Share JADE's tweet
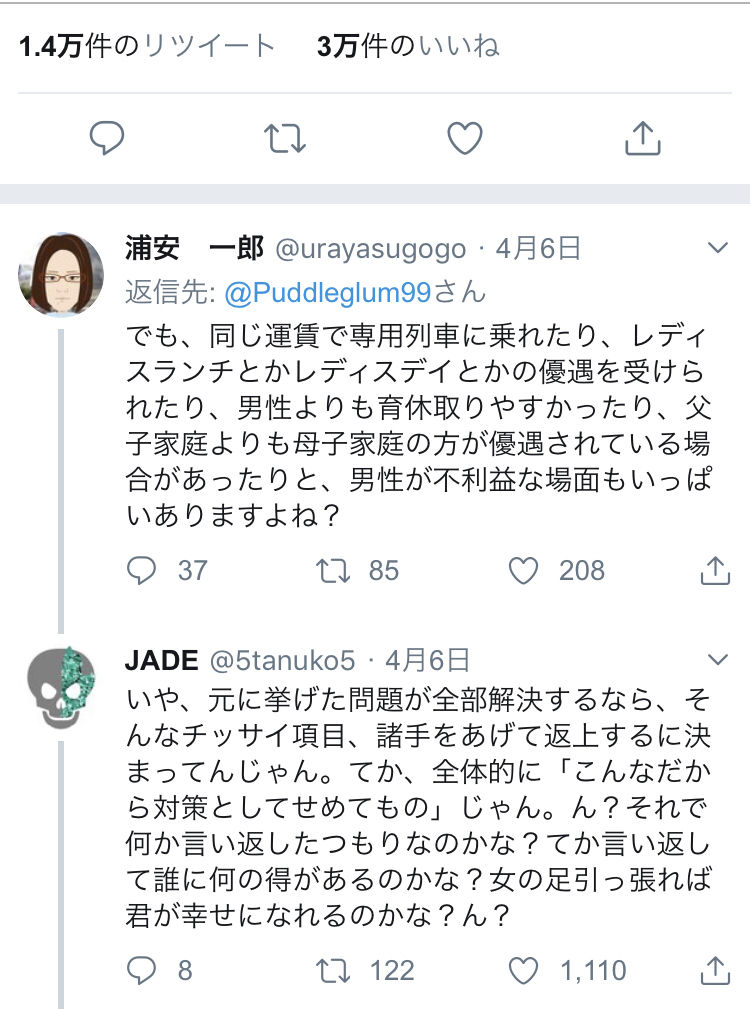This screenshot has height=1009, width=750. point(714,969)
